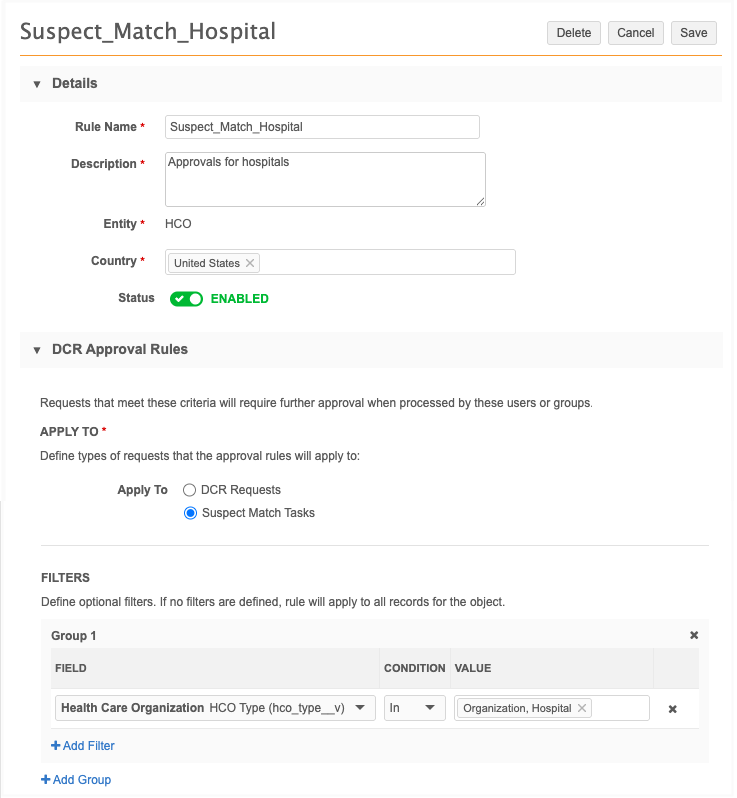Click into the Rule Name field
737x798 pixels.
(322, 127)
